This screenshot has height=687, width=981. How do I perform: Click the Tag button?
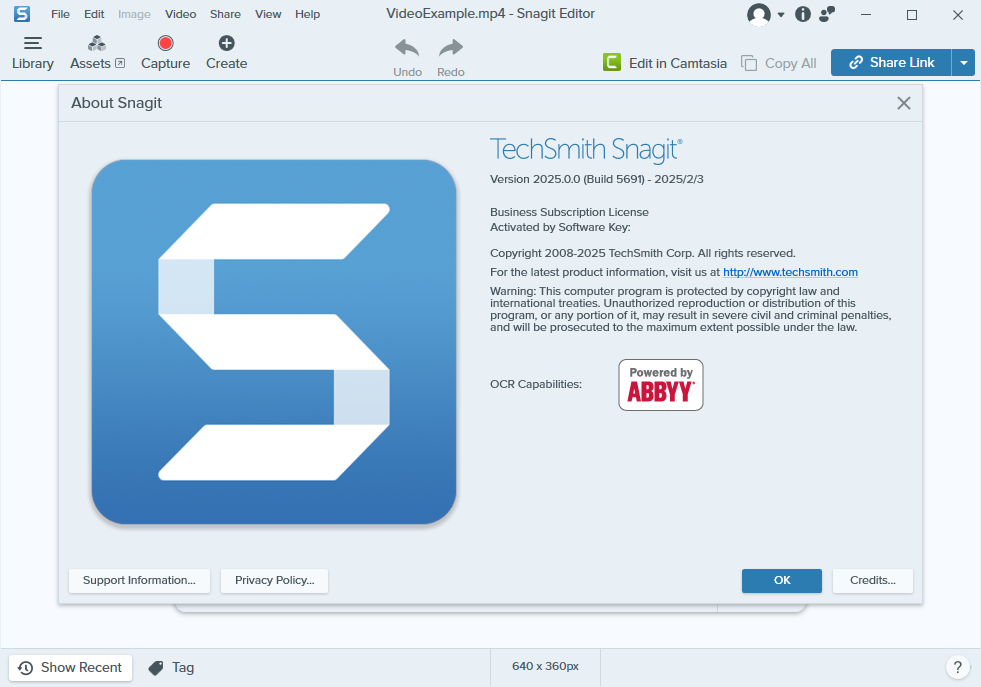pyautogui.click(x=171, y=668)
